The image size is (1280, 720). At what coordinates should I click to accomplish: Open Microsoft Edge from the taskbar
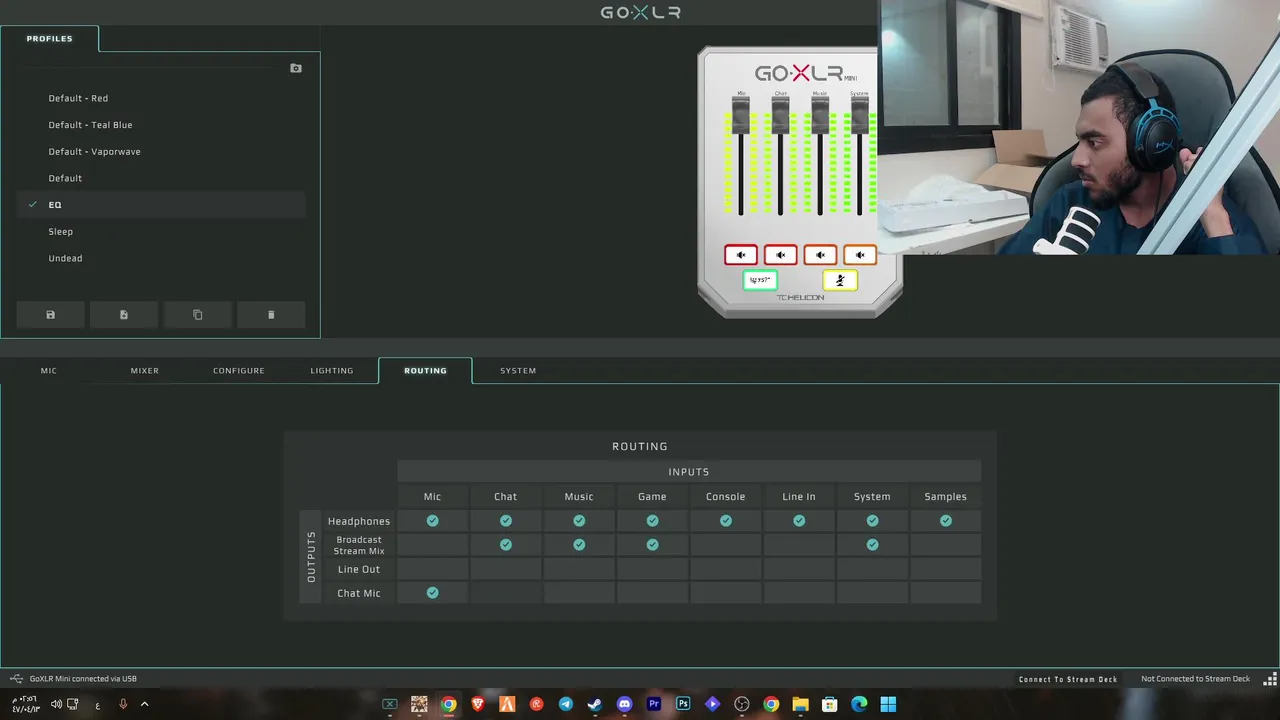[x=859, y=704]
